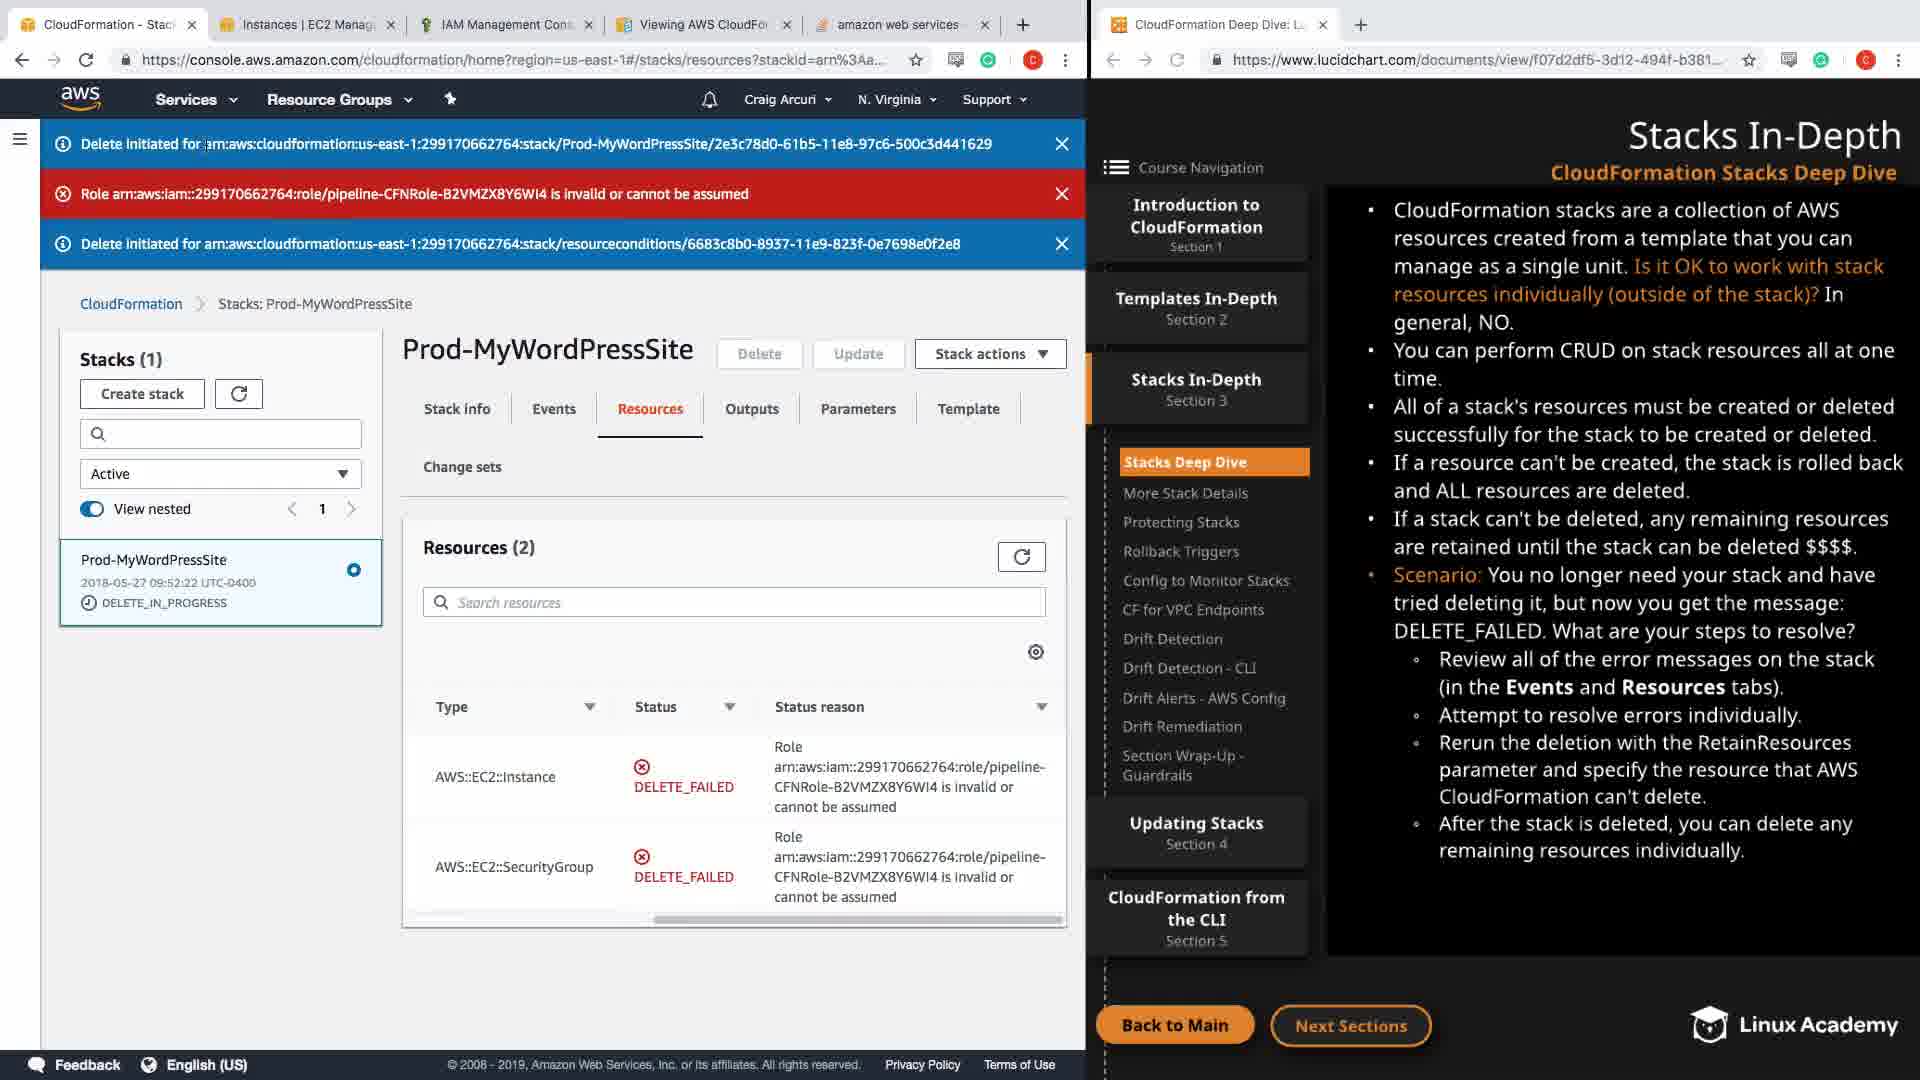This screenshot has width=1920, height=1080.
Task: Select the Prod-MyWordPressSite stack radio button
Action: pos(353,570)
